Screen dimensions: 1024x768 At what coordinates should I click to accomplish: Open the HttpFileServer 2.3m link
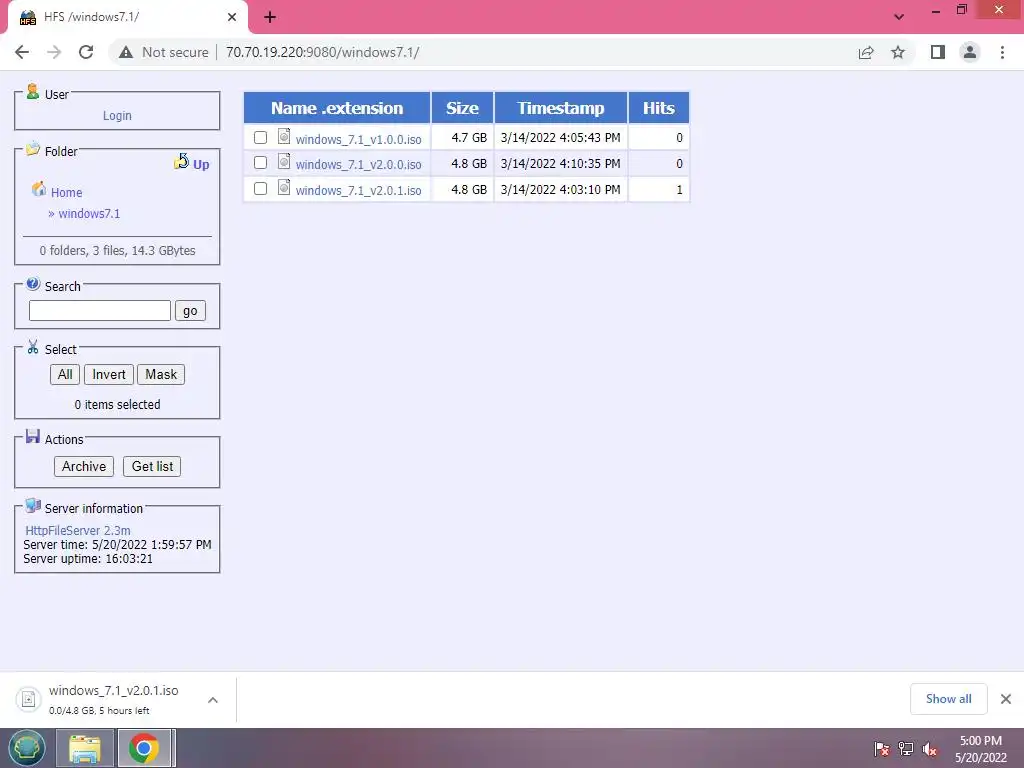click(78, 530)
